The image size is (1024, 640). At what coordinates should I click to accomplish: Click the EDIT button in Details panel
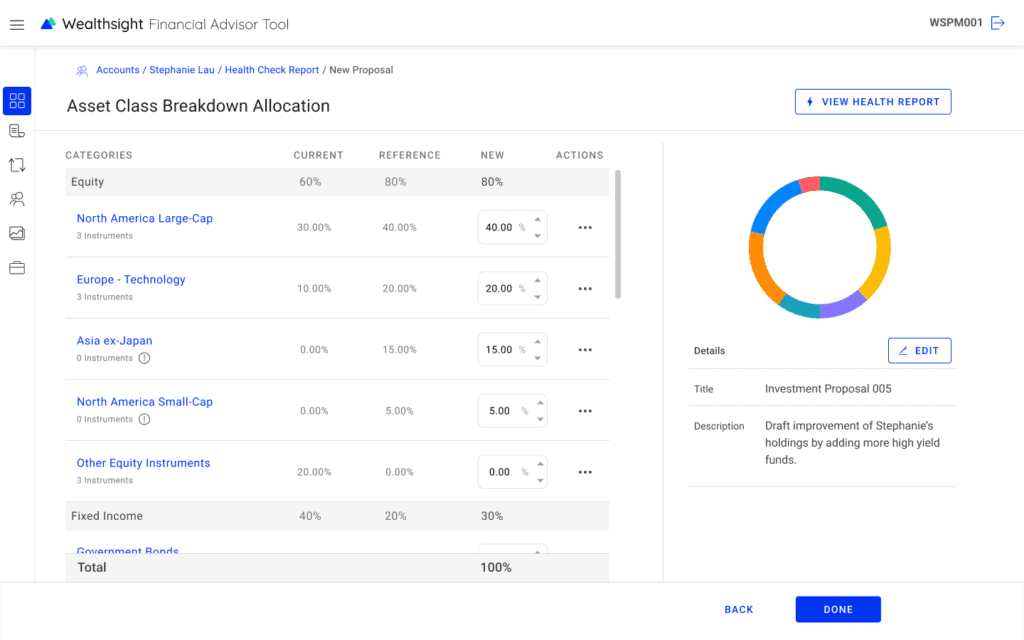coord(919,350)
